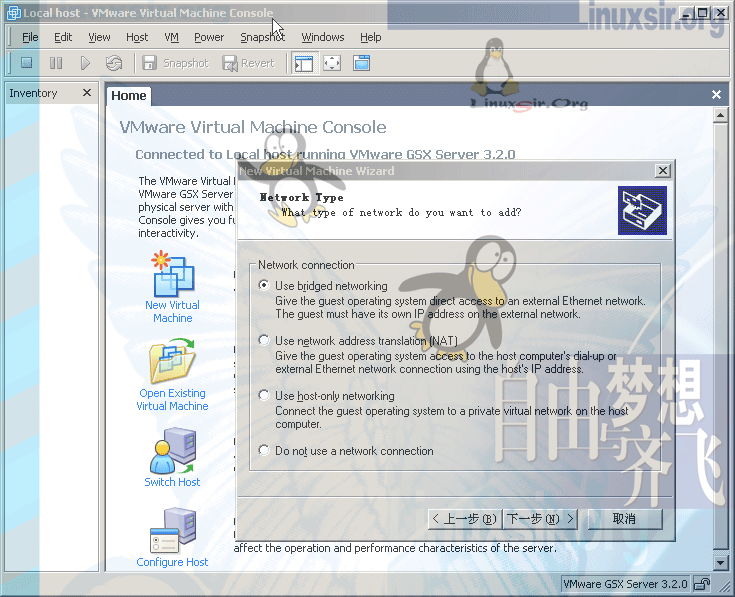This screenshot has width=735, height=597.
Task: Switch to the Home tab
Action: [128, 96]
